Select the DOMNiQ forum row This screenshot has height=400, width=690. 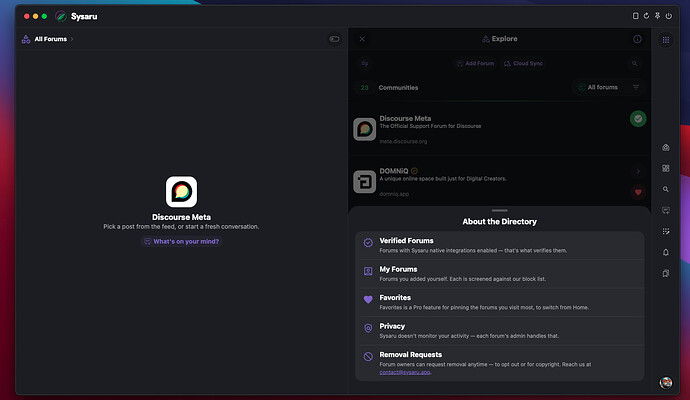pos(499,181)
